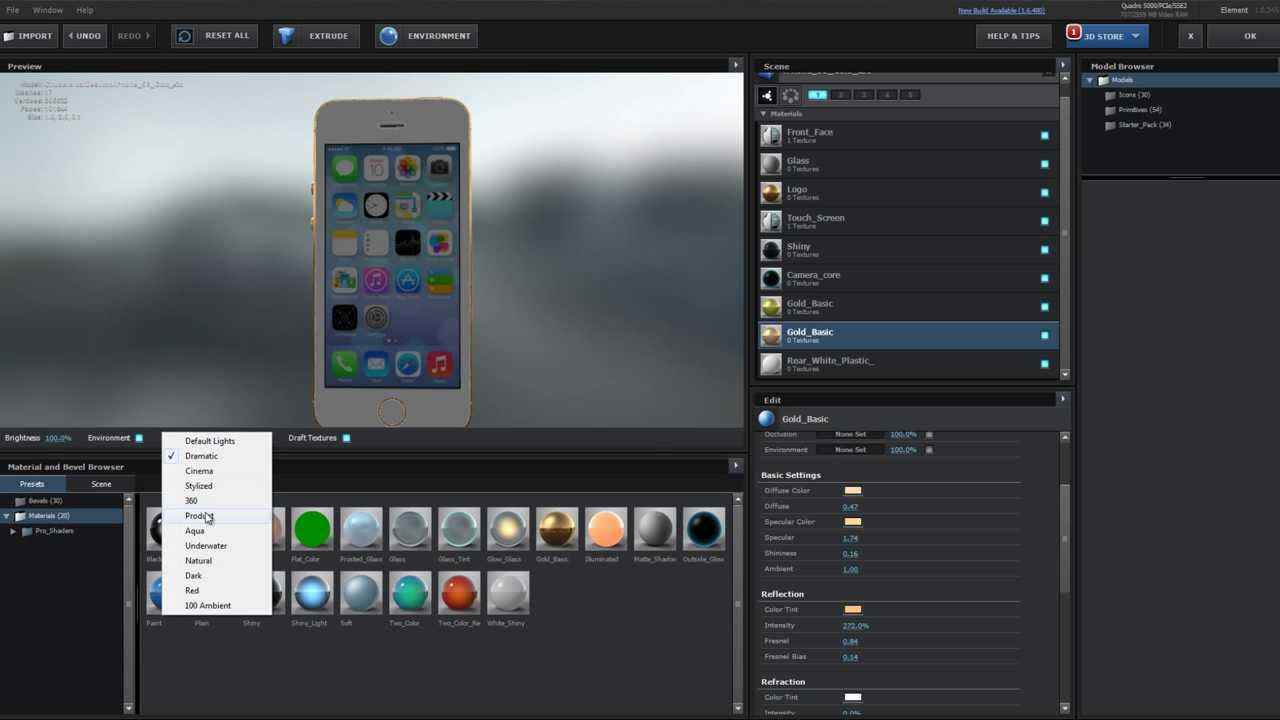
Task: Select the Illuminated material preset sphere
Action: point(606,529)
